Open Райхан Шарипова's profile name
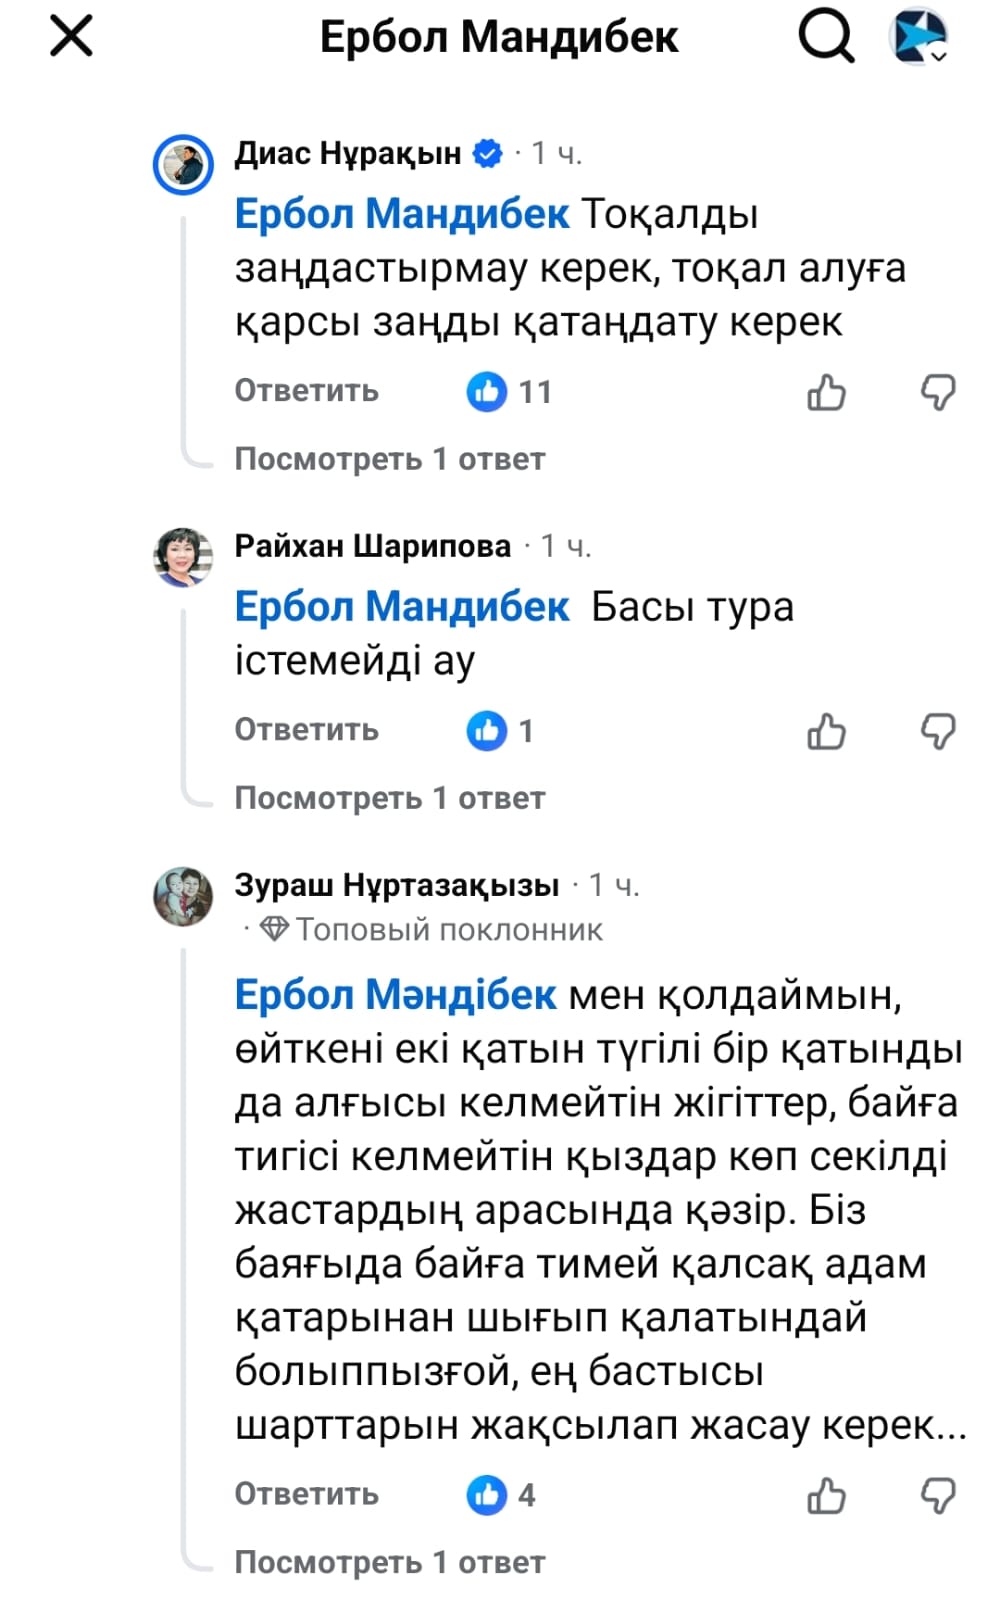The image size is (1000, 1600). [372, 546]
